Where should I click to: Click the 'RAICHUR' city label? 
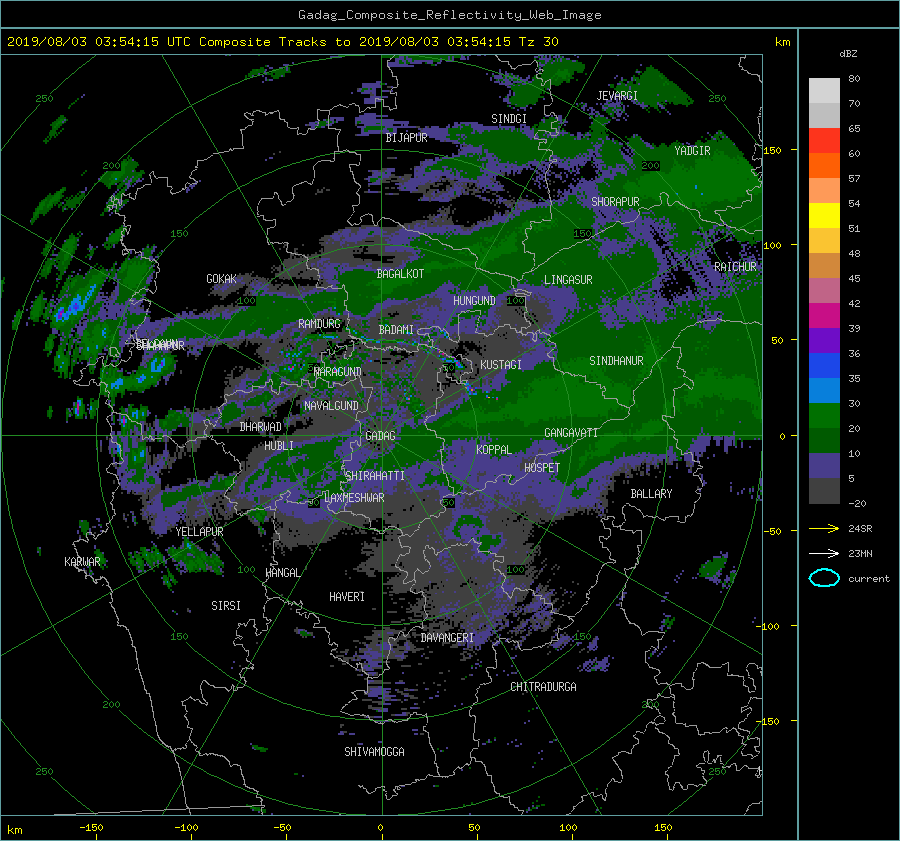(735, 267)
